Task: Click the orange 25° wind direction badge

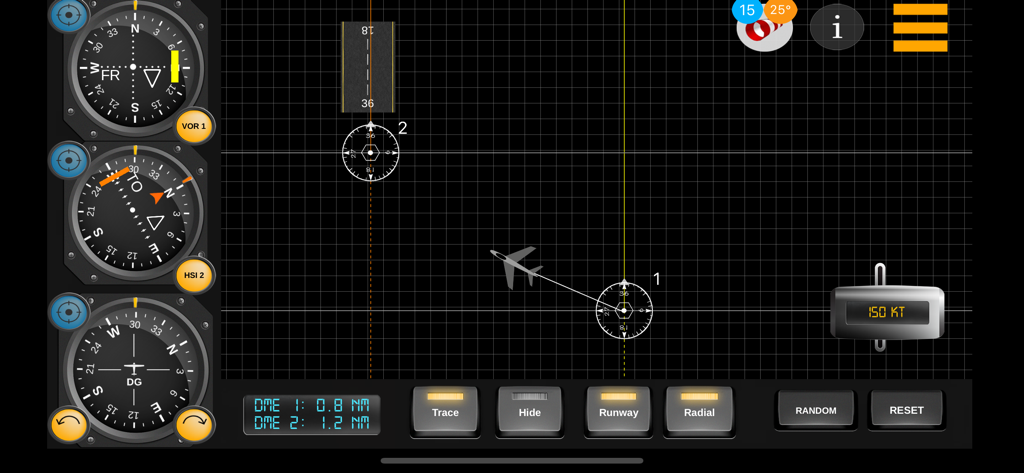Action: tap(780, 10)
